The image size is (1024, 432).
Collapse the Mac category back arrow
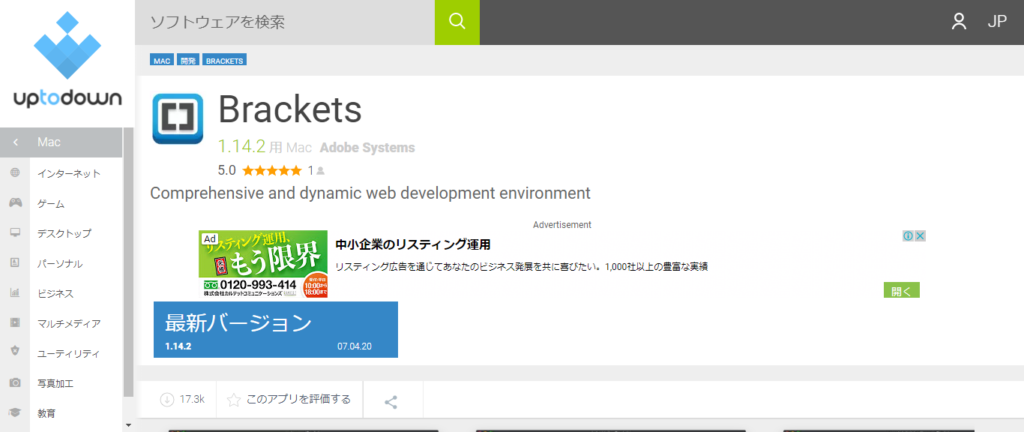pyautogui.click(x=15, y=142)
